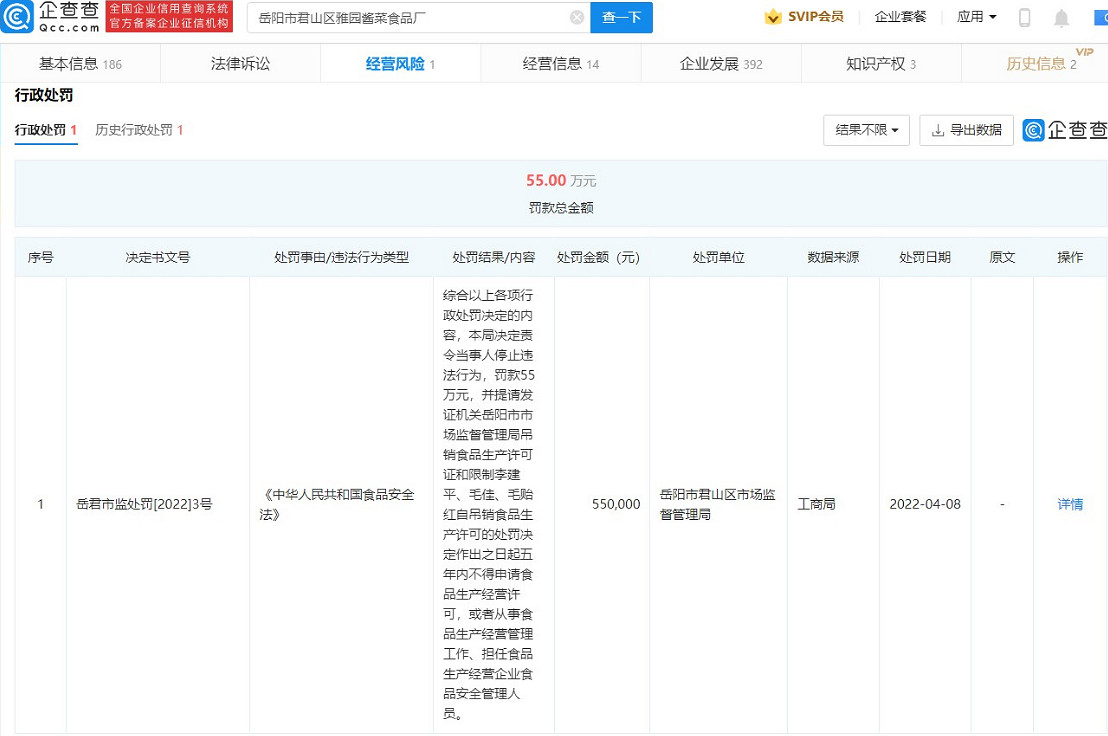Open the 结果不限 filter dropdown
Screen dimensions: 1108x736
866,130
